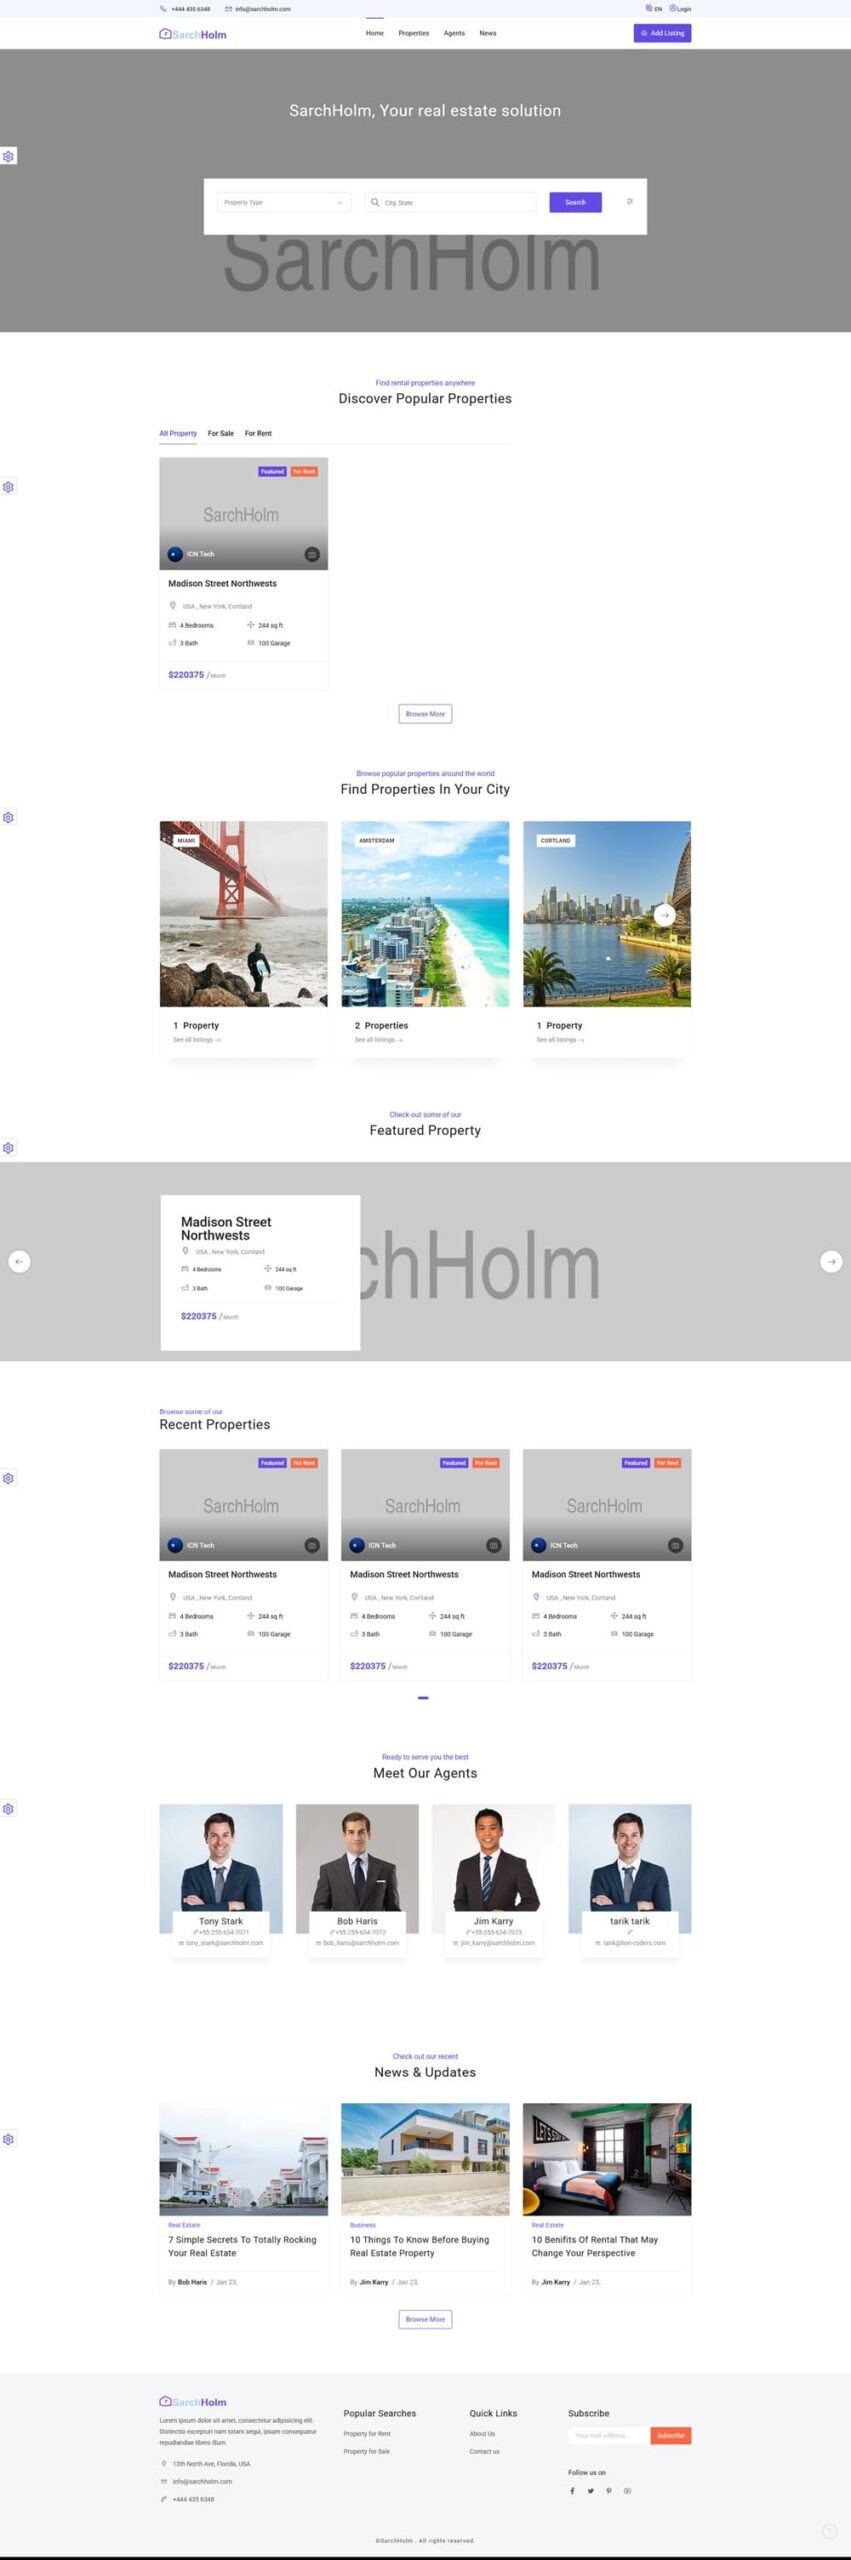Open the Twitter icon in footer

click(590, 2491)
